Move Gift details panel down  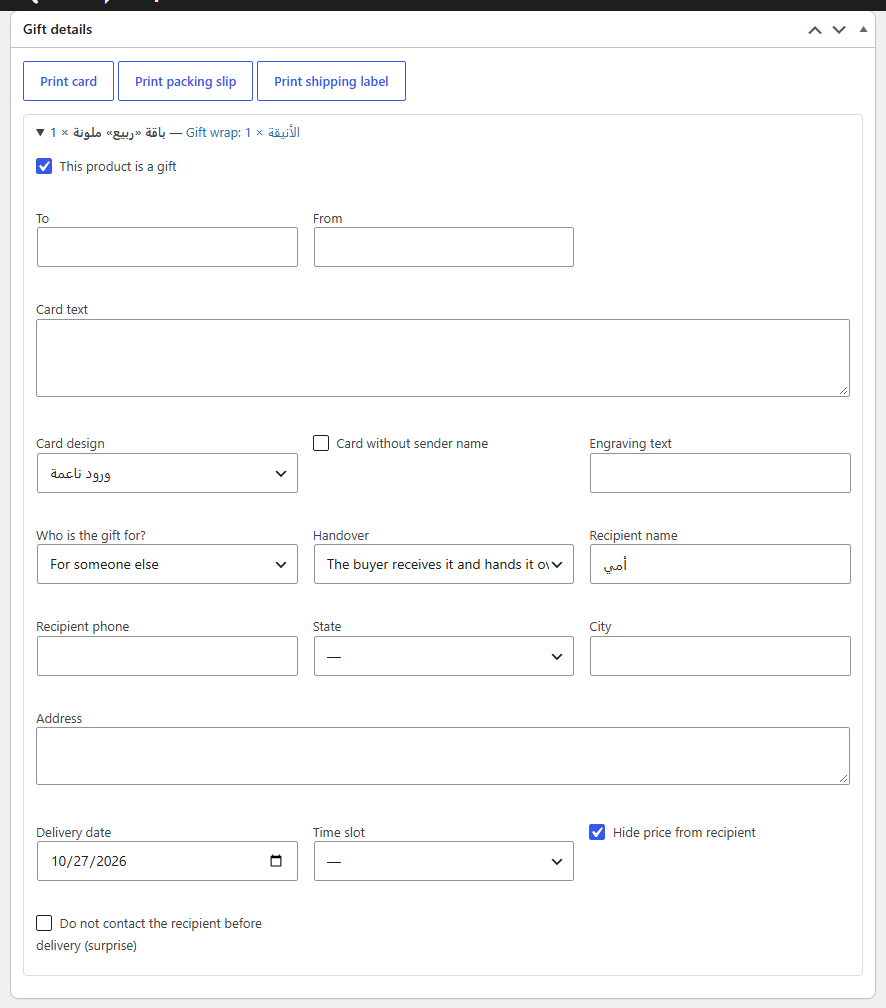839,30
